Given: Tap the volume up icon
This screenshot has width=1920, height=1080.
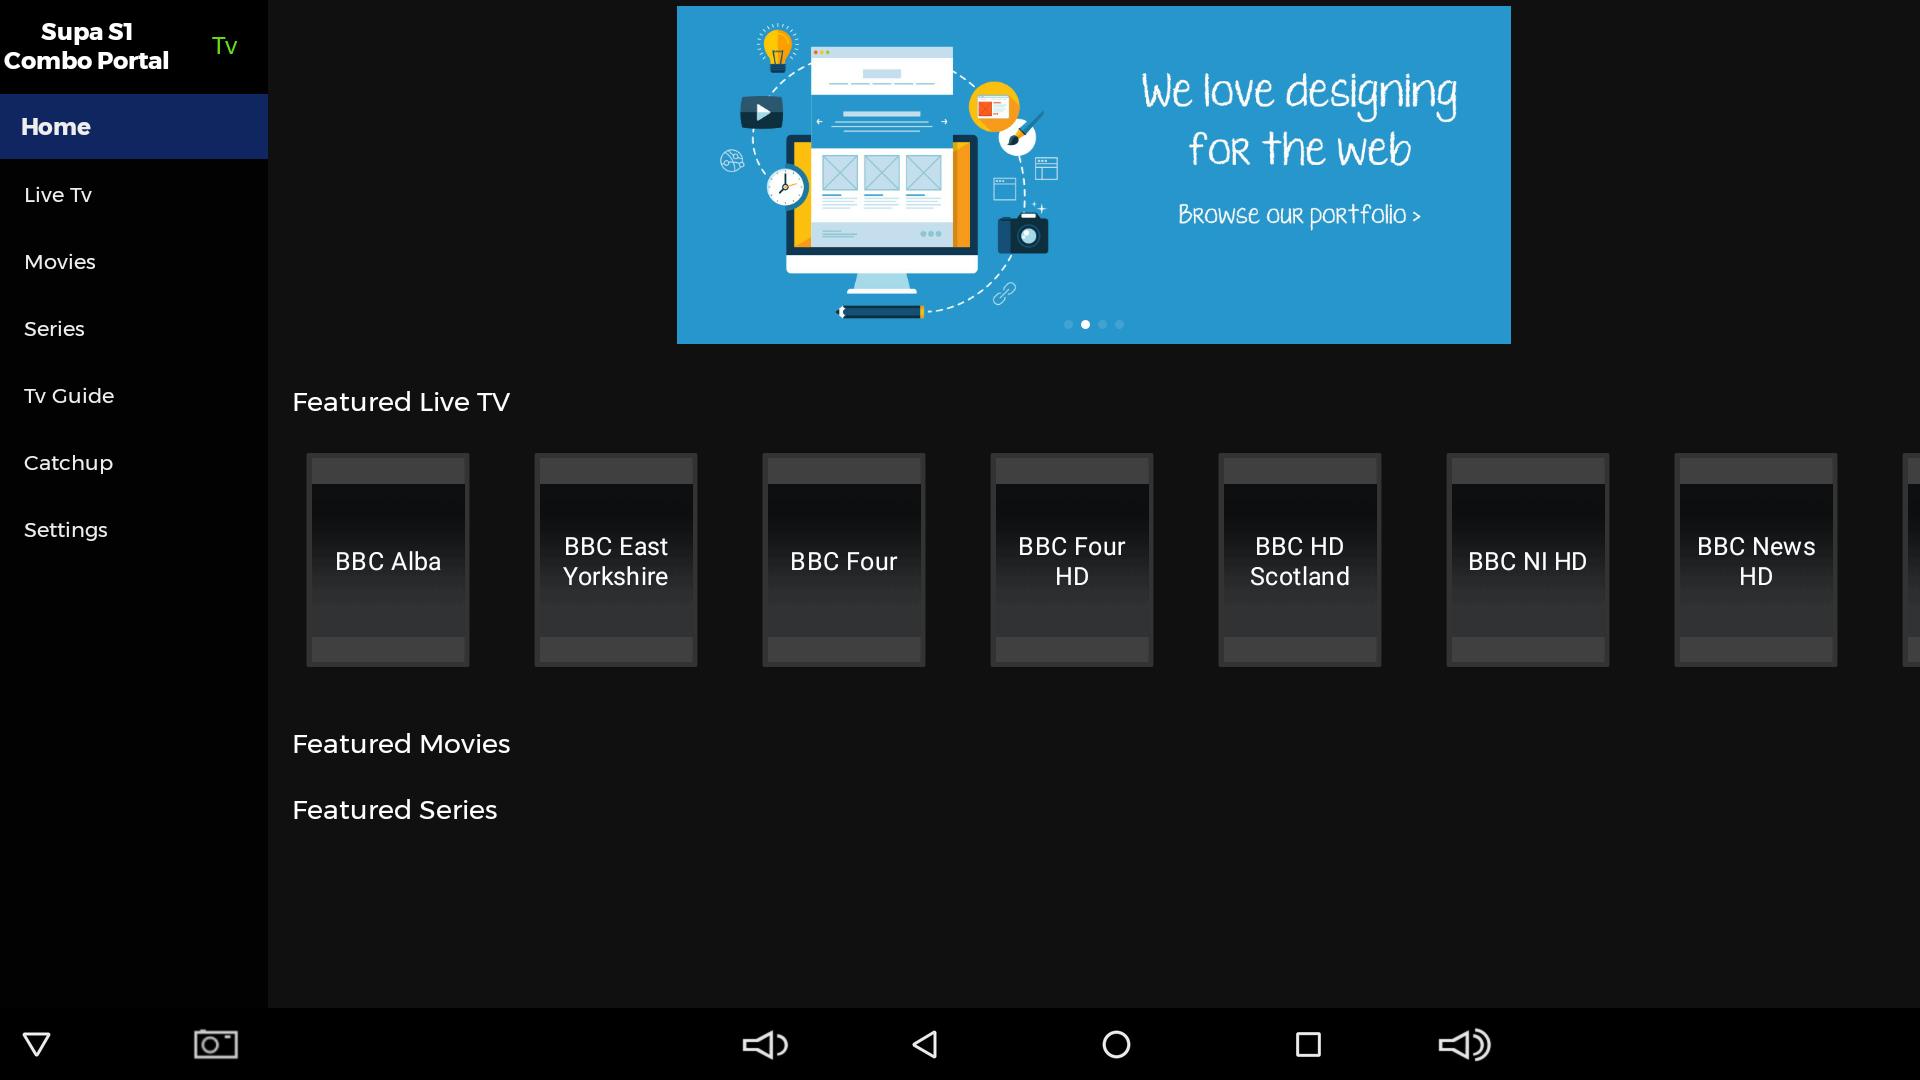Looking at the screenshot, I should pos(1465,1045).
